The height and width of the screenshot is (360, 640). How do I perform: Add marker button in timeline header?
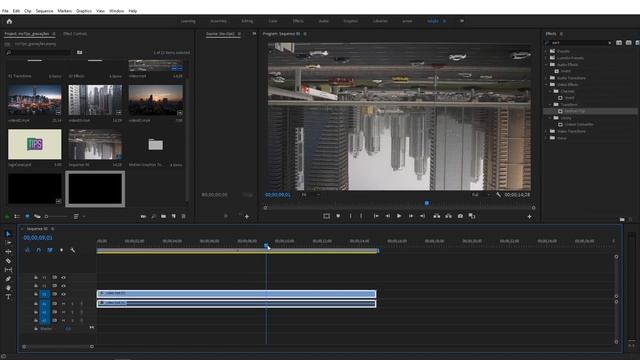pos(61,250)
